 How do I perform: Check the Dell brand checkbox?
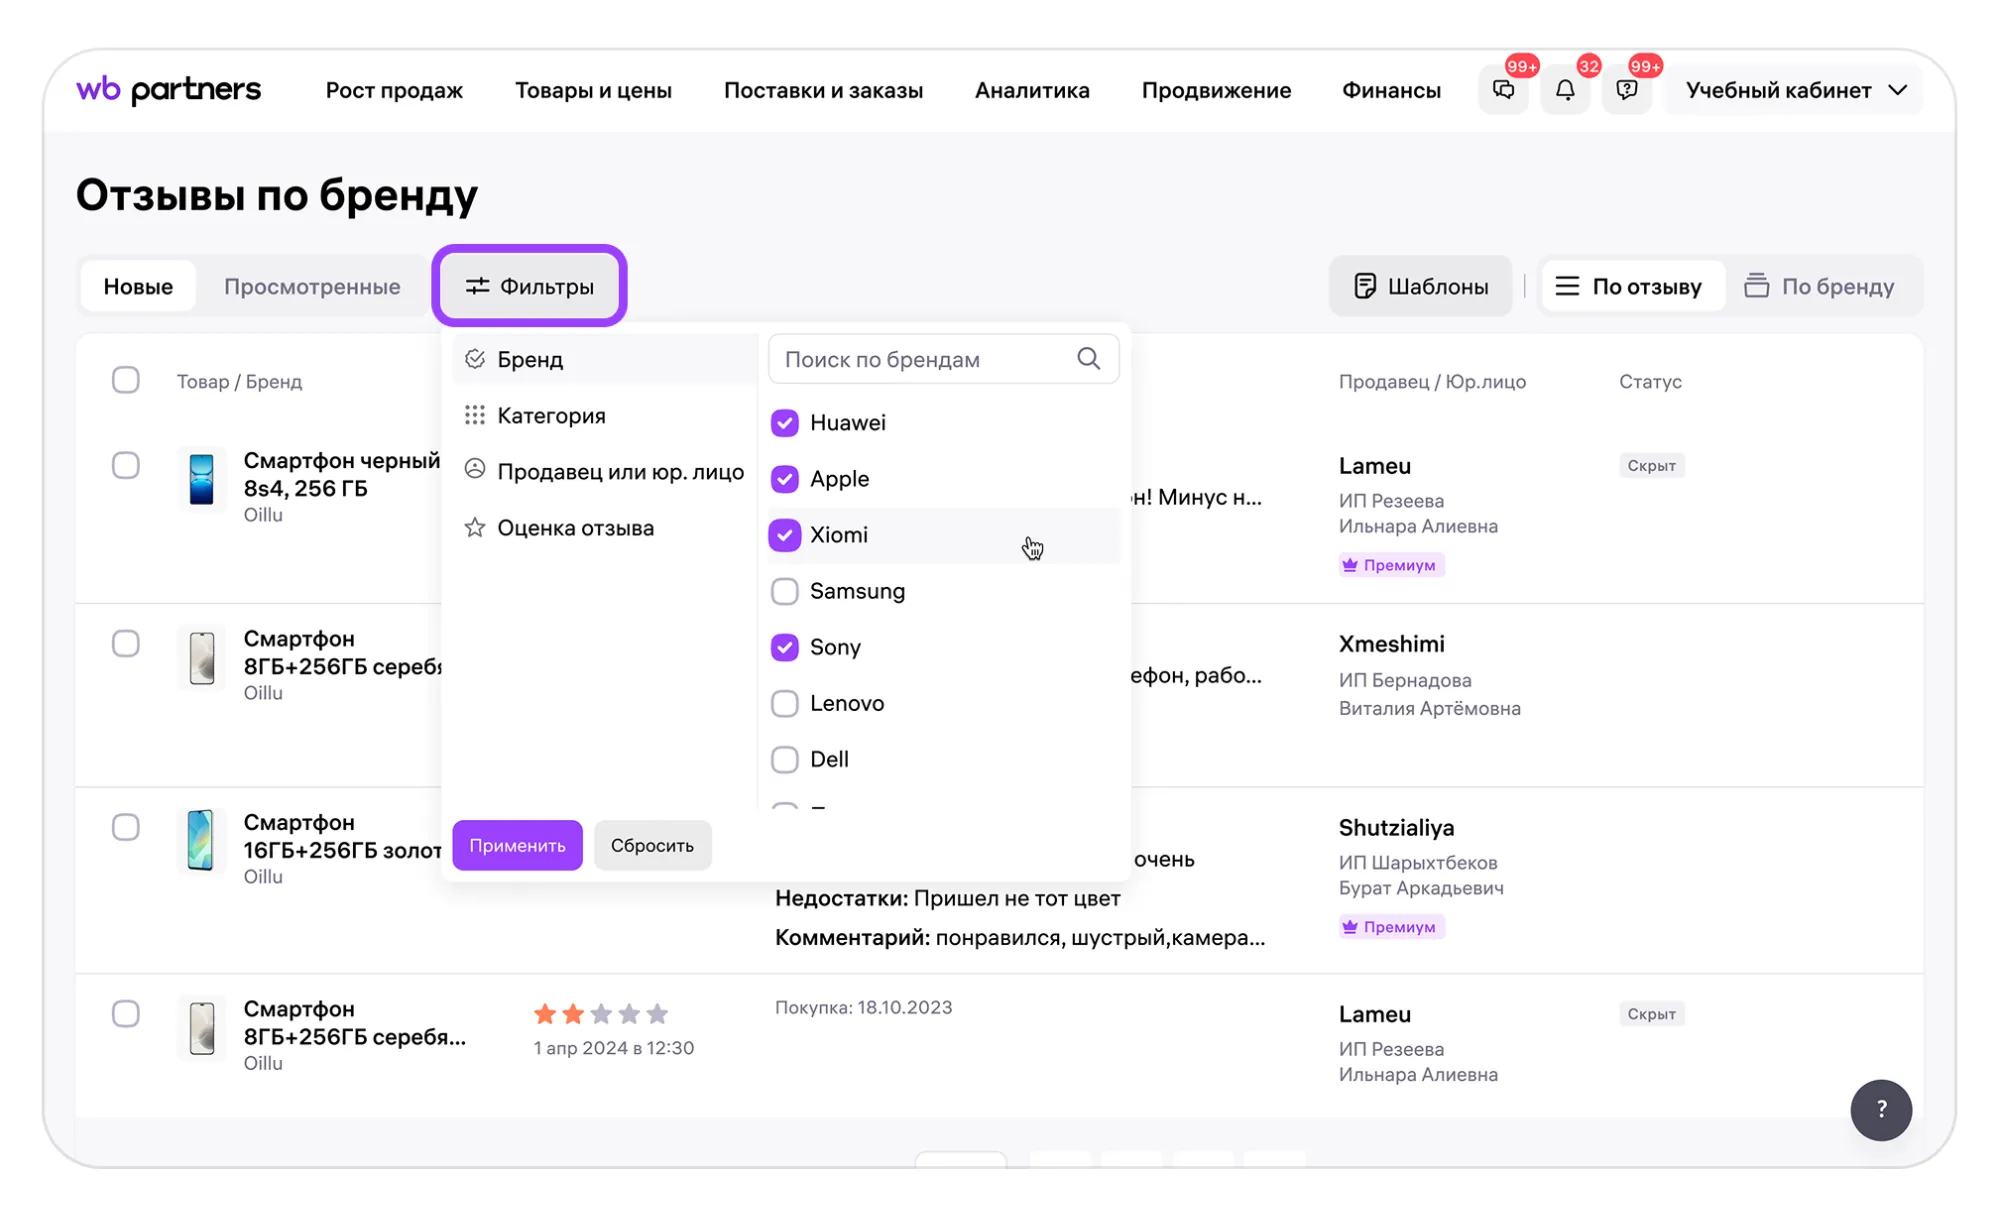[785, 759]
